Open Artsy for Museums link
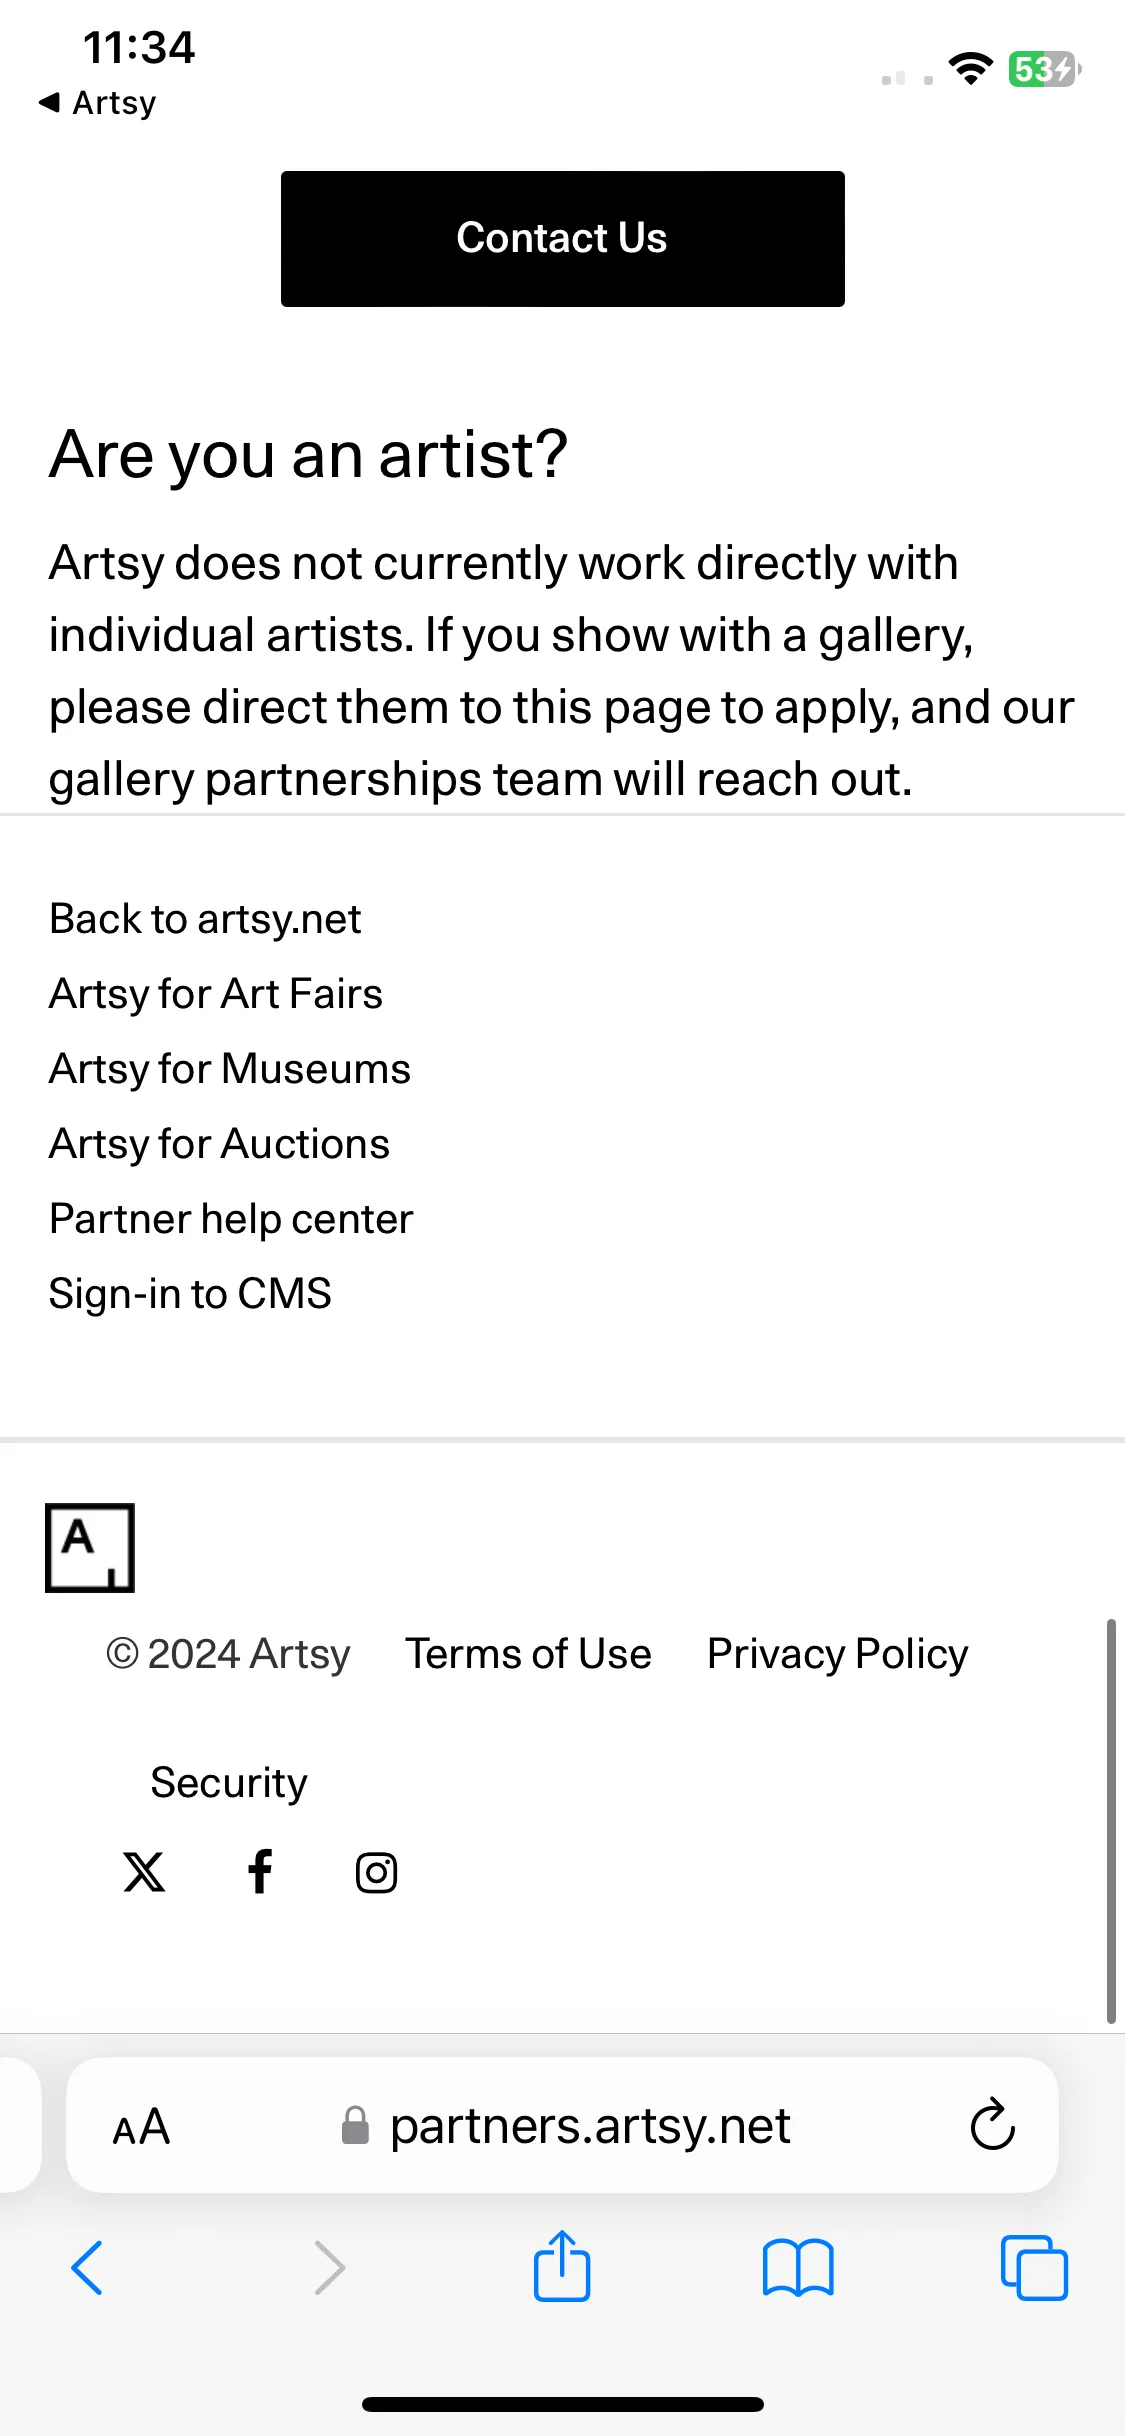This screenshot has height=2436, width=1125. point(230,1068)
